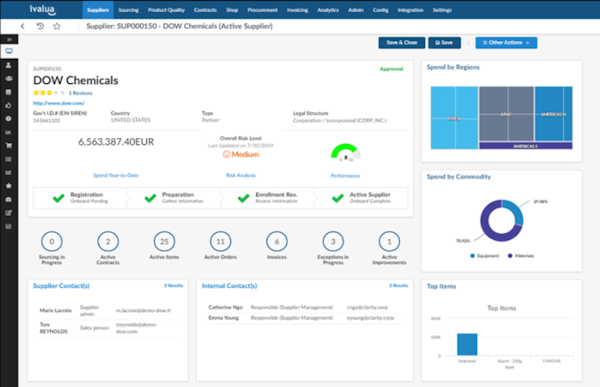Toggle Equipment legend in commodity chart
The width and height of the screenshot is (600, 387).
484,256
